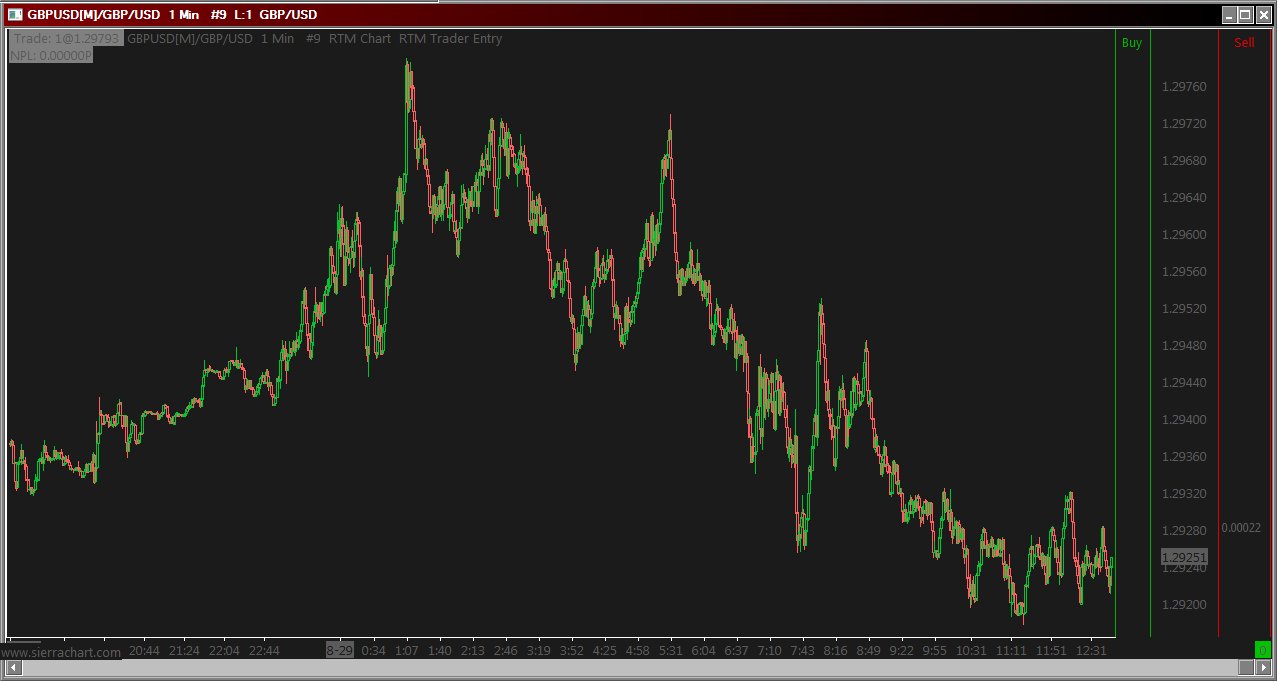
Task: Click the 1.29520 price scale label
Action: (1184, 309)
